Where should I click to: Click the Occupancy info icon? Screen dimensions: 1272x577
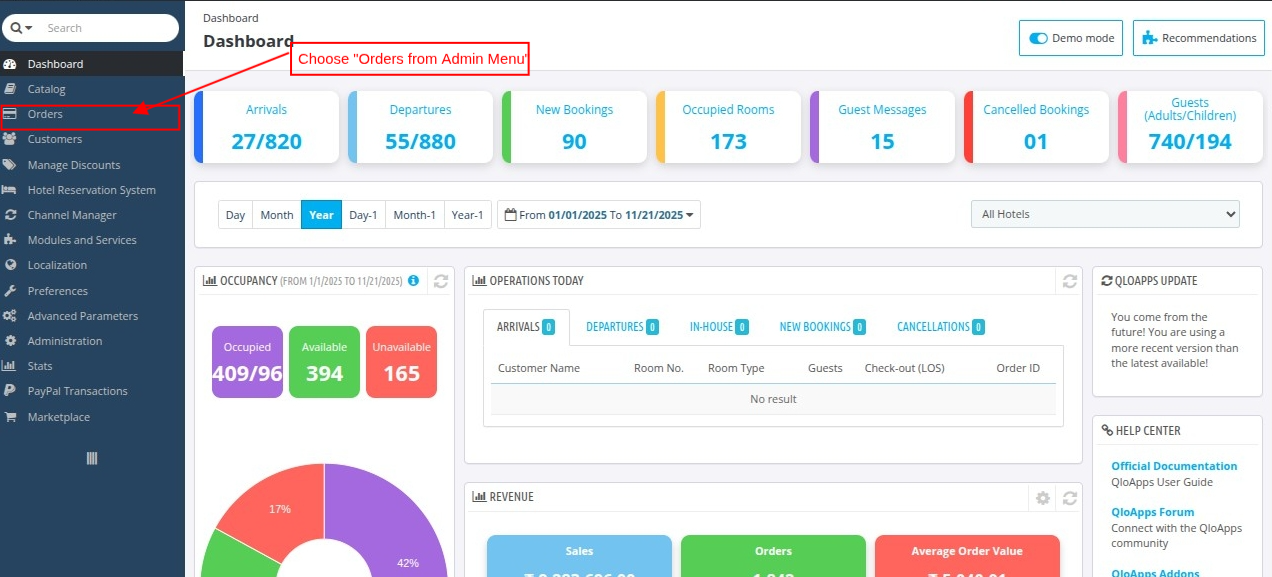[413, 281]
